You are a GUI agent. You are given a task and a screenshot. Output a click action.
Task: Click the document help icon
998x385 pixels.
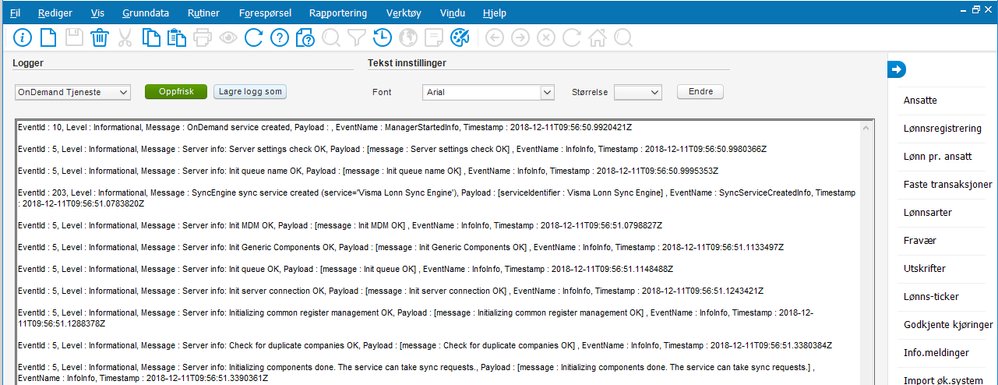[305, 38]
